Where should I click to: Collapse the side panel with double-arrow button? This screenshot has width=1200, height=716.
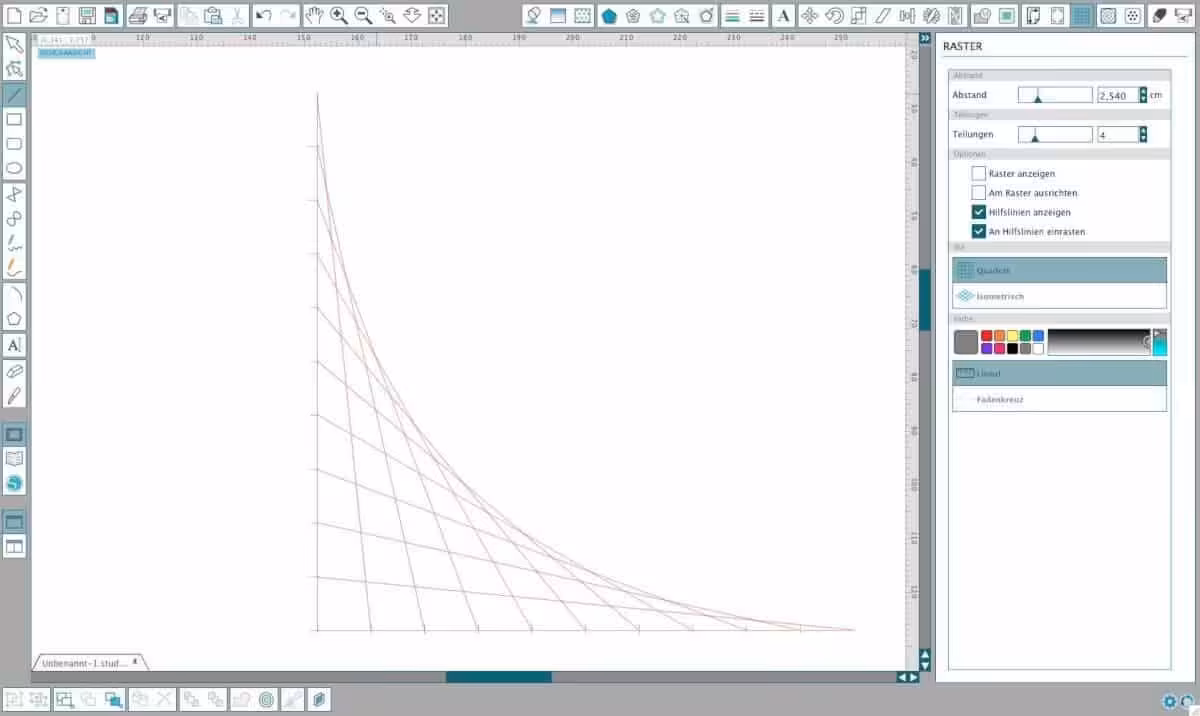point(926,38)
